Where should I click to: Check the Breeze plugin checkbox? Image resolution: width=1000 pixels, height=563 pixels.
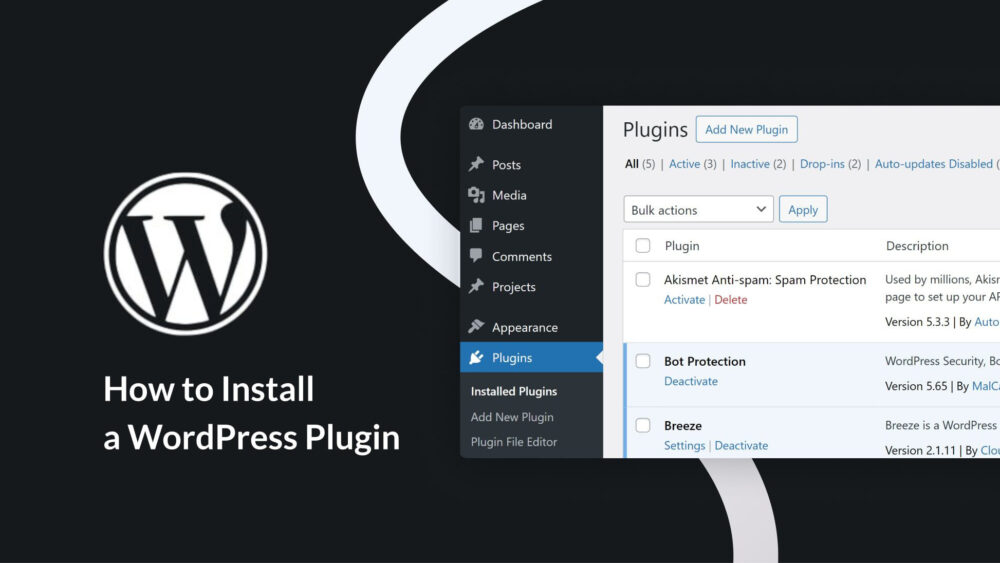643,425
